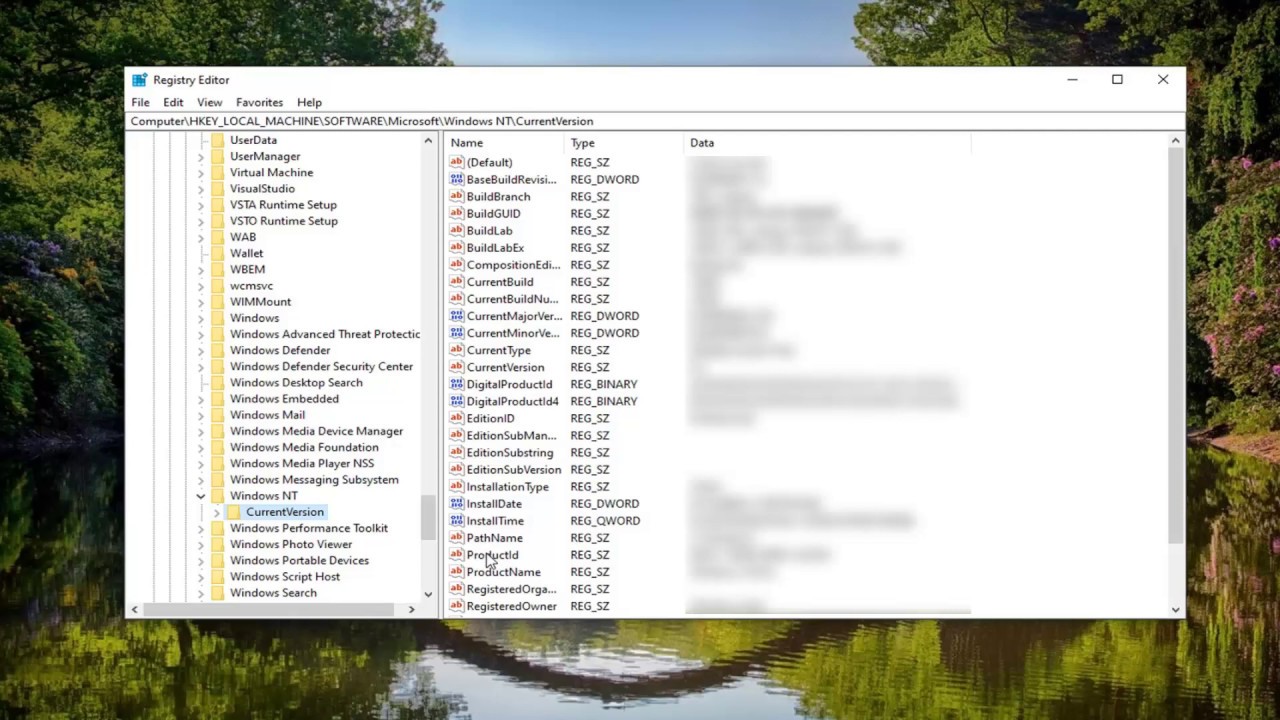Viewport: 1280px width, 720px height.
Task: Expand the Windows Script Host key
Action: [200, 577]
